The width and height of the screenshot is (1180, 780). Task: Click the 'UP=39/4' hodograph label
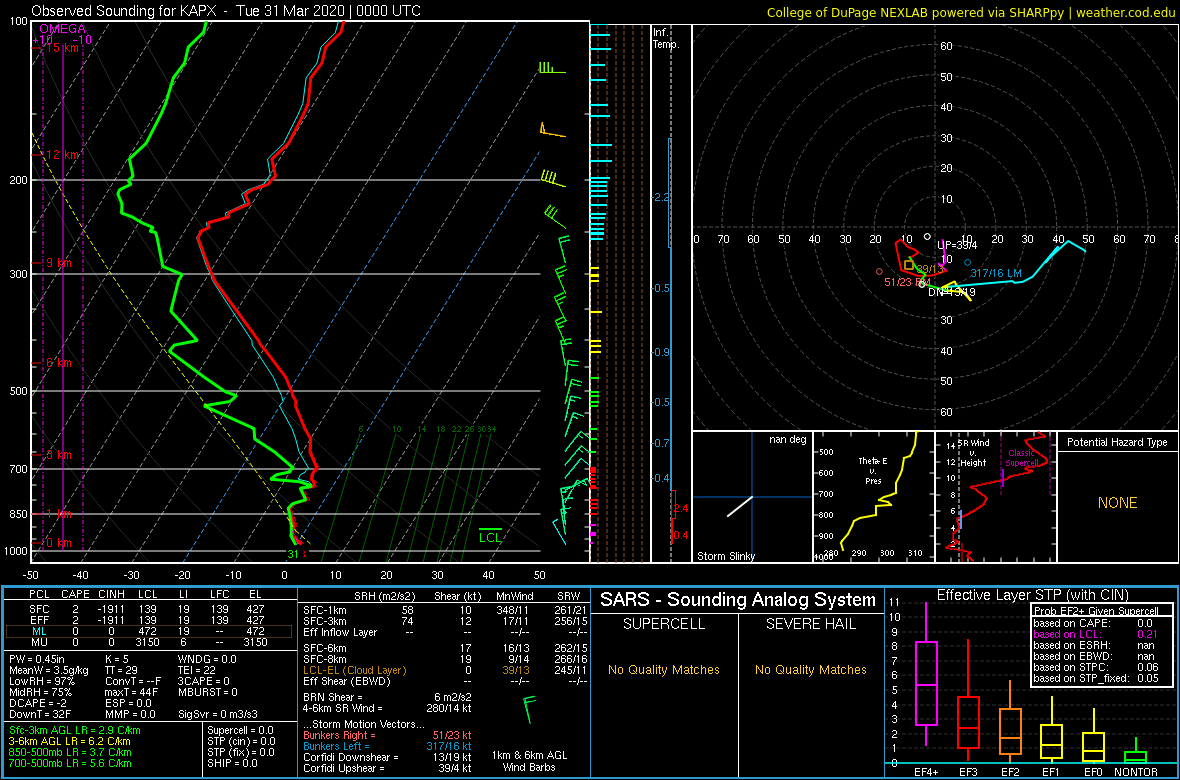click(x=956, y=245)
